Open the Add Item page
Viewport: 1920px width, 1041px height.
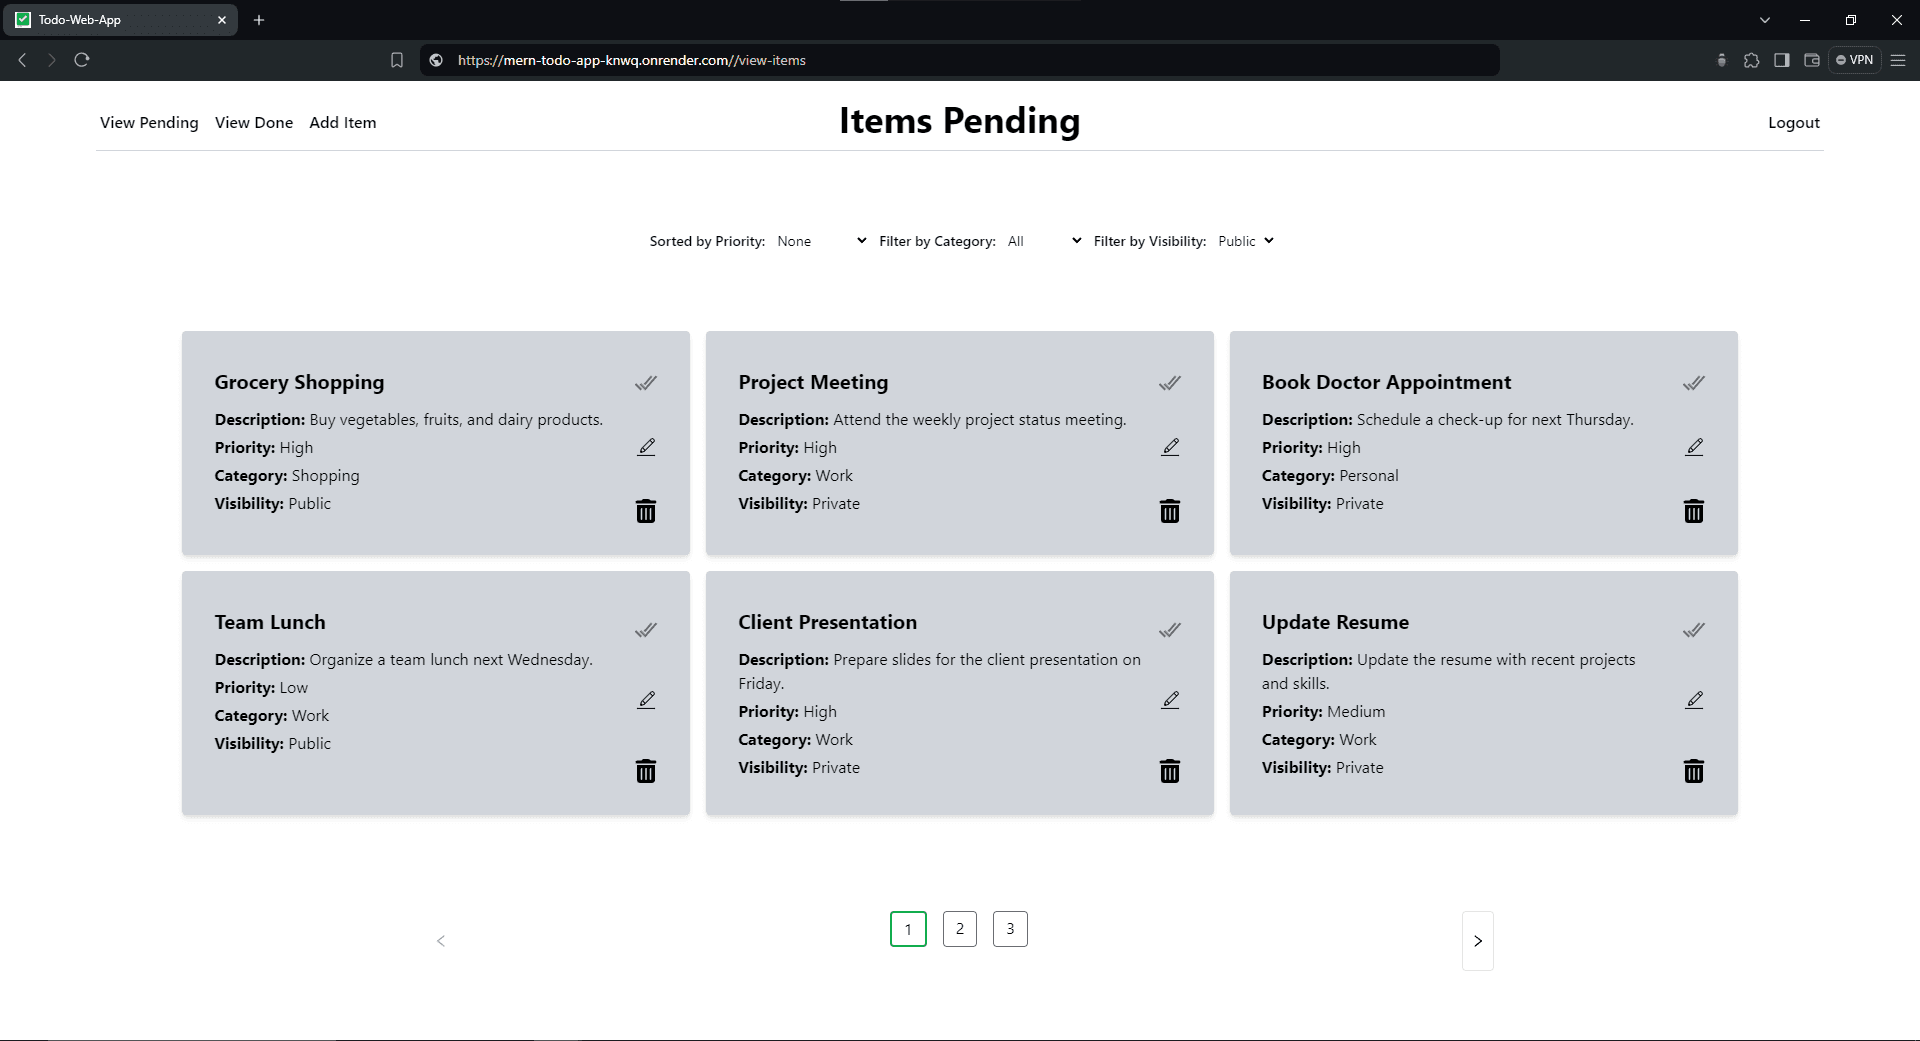click(342, 122)
